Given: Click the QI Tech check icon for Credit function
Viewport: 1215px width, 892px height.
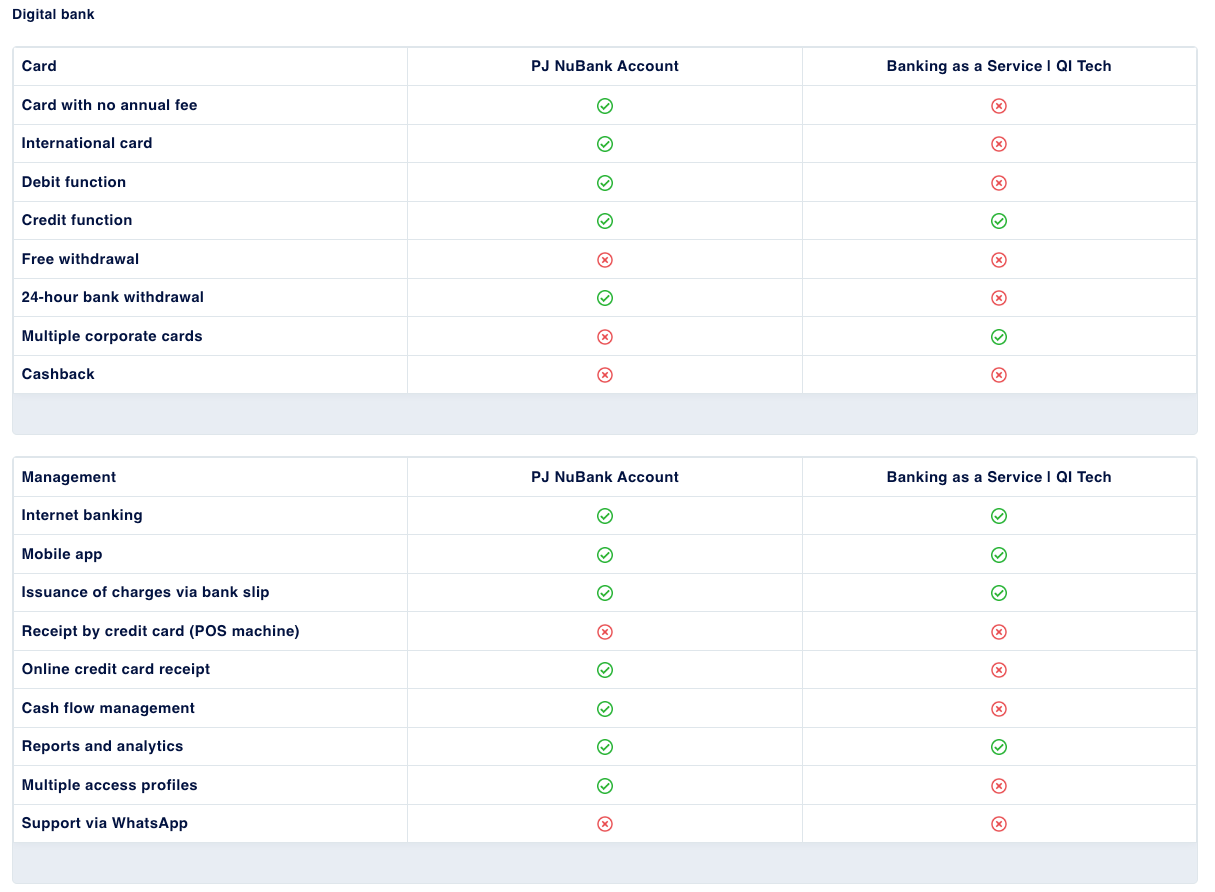Looking at the screenshot, I should pyautogui.click(x=999, y=221).
